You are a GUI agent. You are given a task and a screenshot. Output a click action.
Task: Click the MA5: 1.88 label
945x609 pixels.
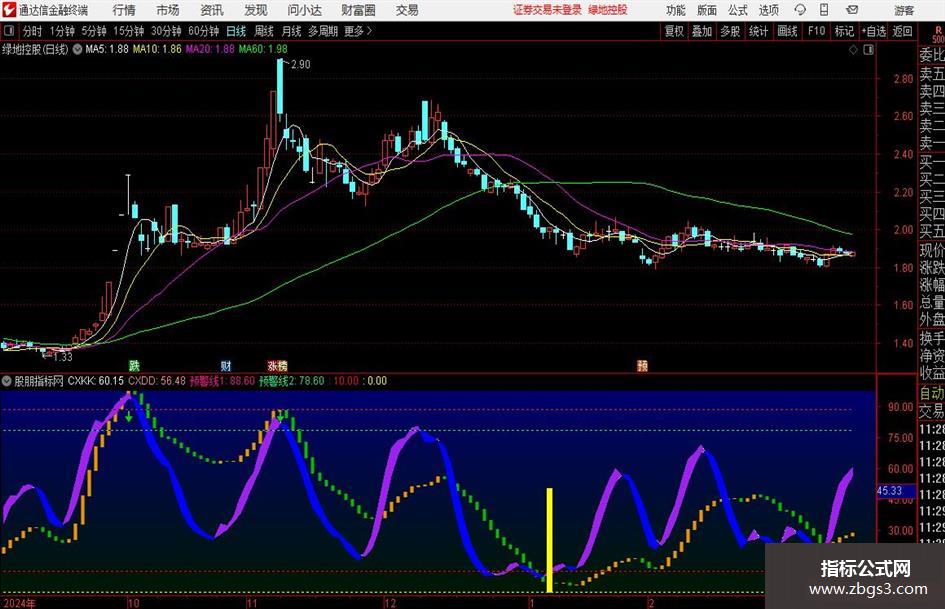(107, 49)
